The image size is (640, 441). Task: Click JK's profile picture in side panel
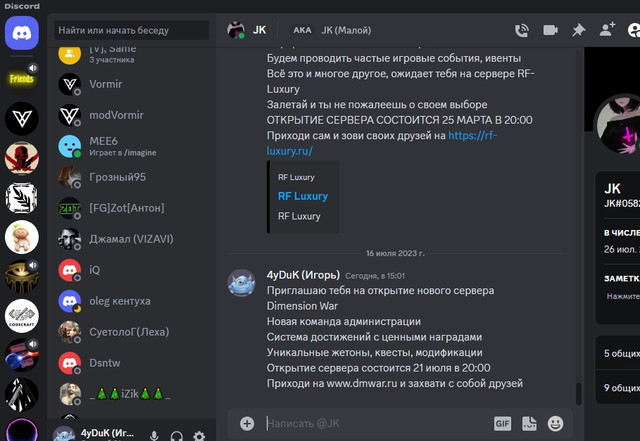(x=619, y=124)
